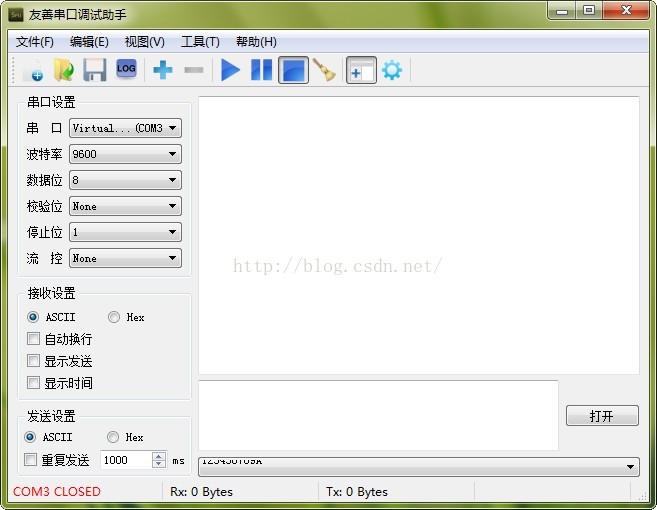Open settings with the gear icon
Screen dimensions: 657x510
tap(392, 70)
